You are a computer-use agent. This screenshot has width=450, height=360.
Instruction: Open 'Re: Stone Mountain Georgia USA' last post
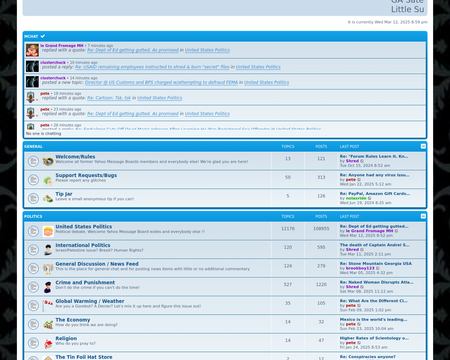[x=376, y=264]
